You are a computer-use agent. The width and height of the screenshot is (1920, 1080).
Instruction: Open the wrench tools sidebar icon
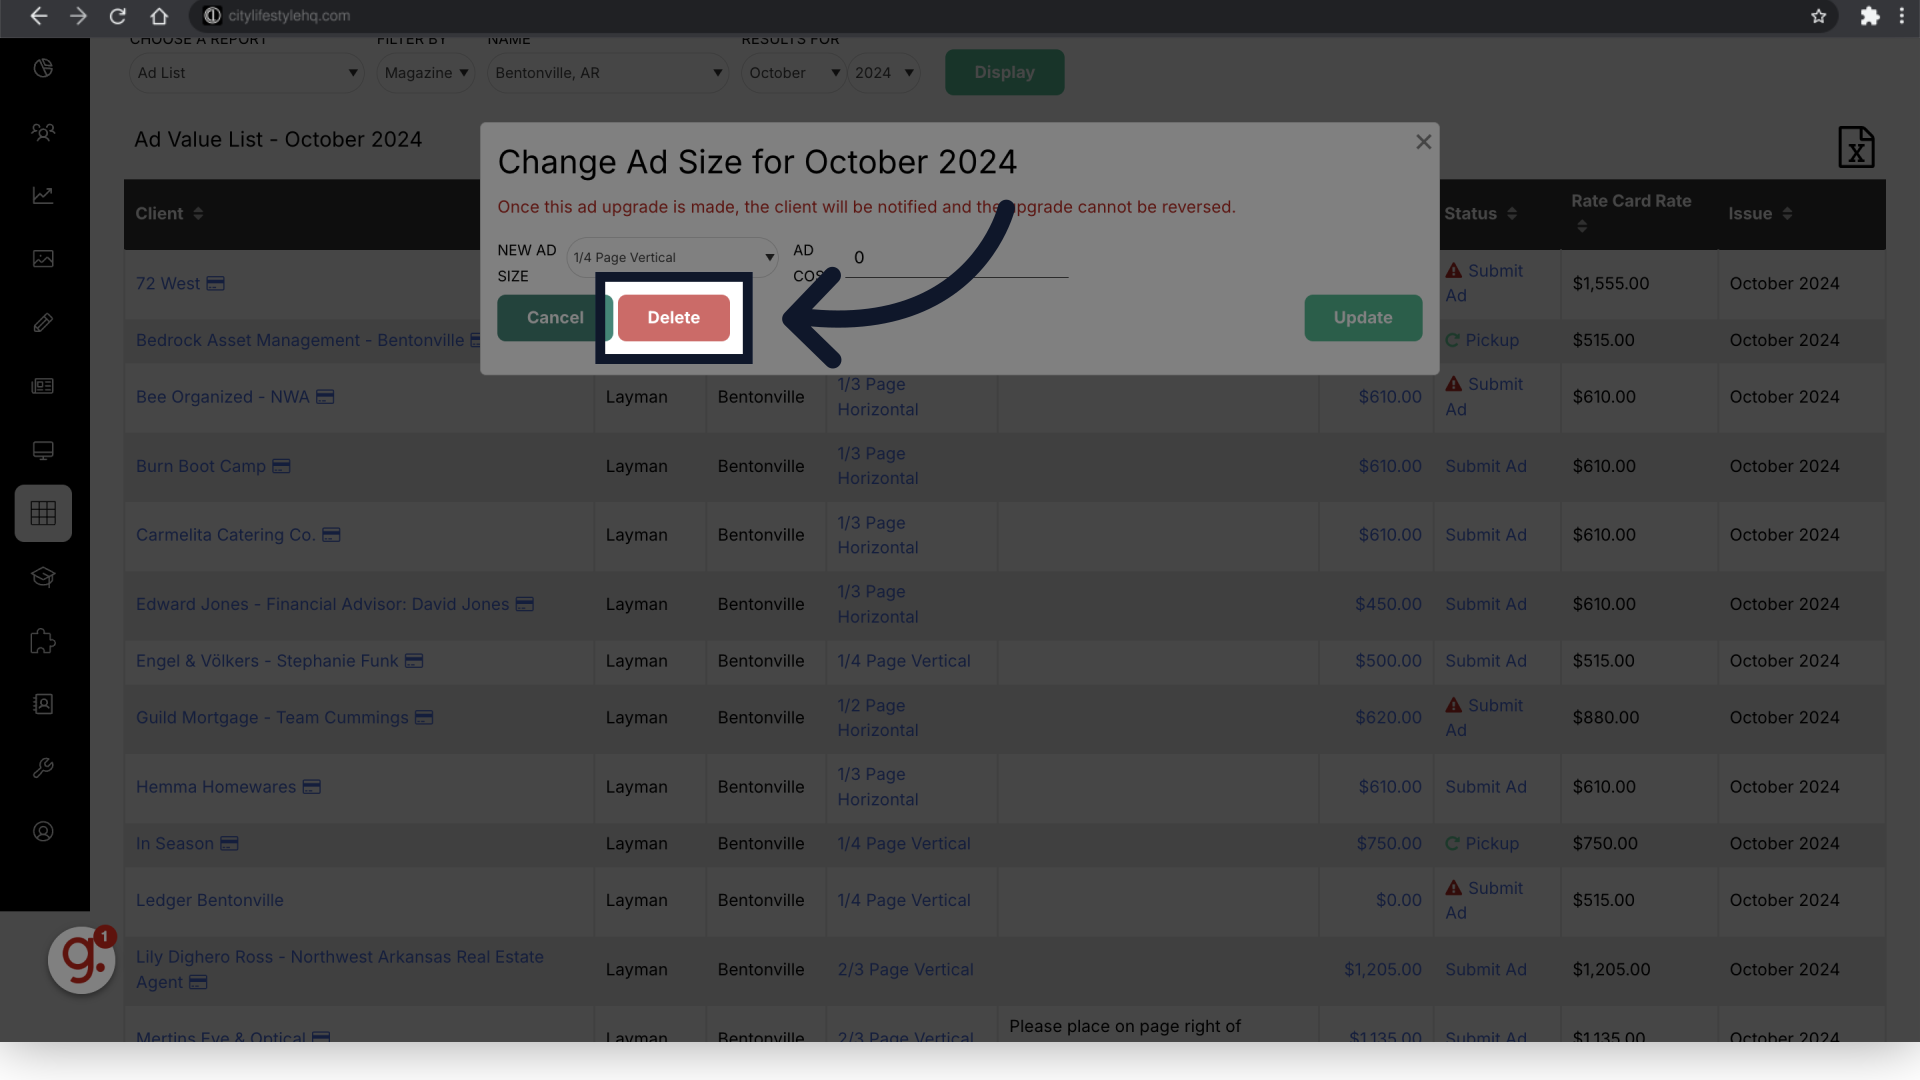[x=43, y=768]
